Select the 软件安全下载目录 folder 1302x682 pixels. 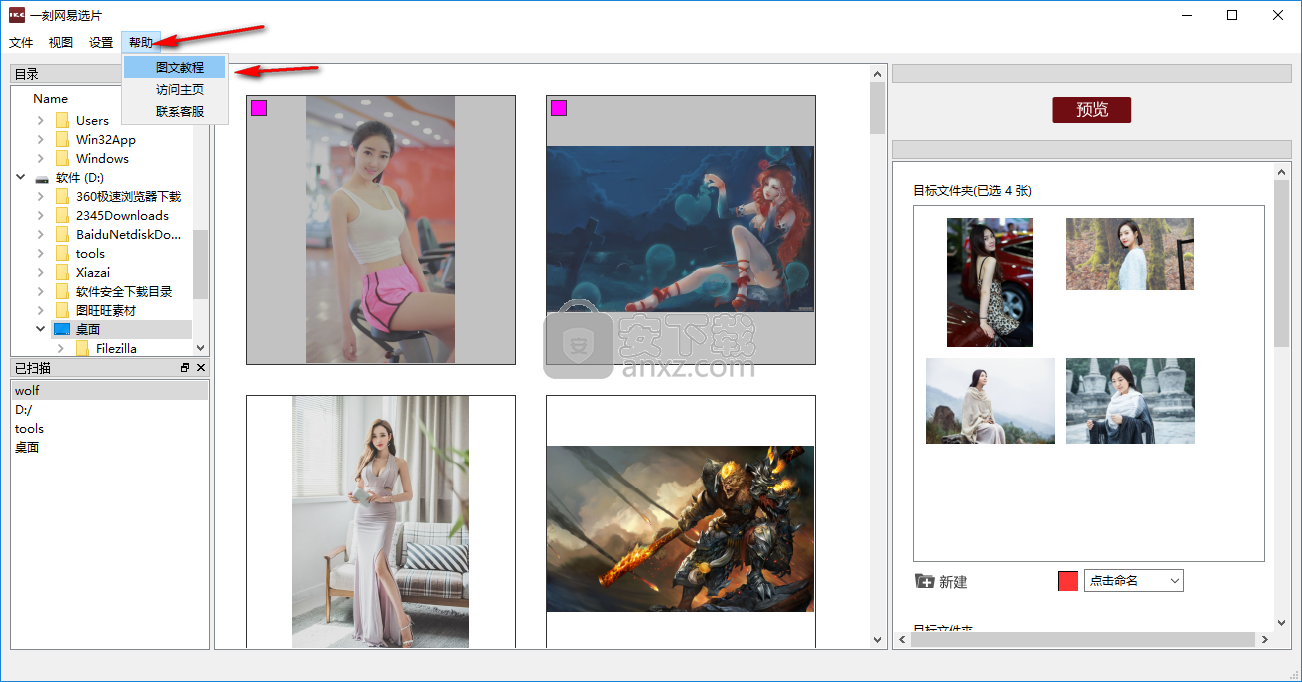pos(124,292)
